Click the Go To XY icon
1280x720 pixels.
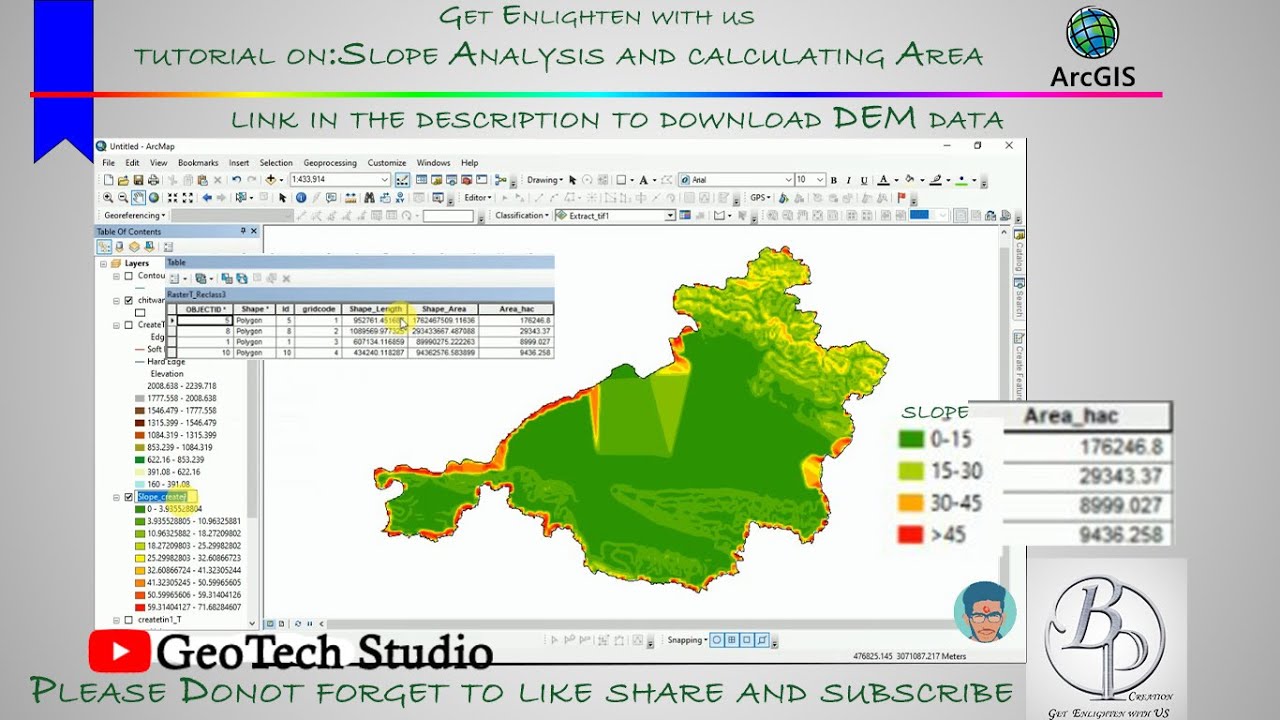coord(400,198)
